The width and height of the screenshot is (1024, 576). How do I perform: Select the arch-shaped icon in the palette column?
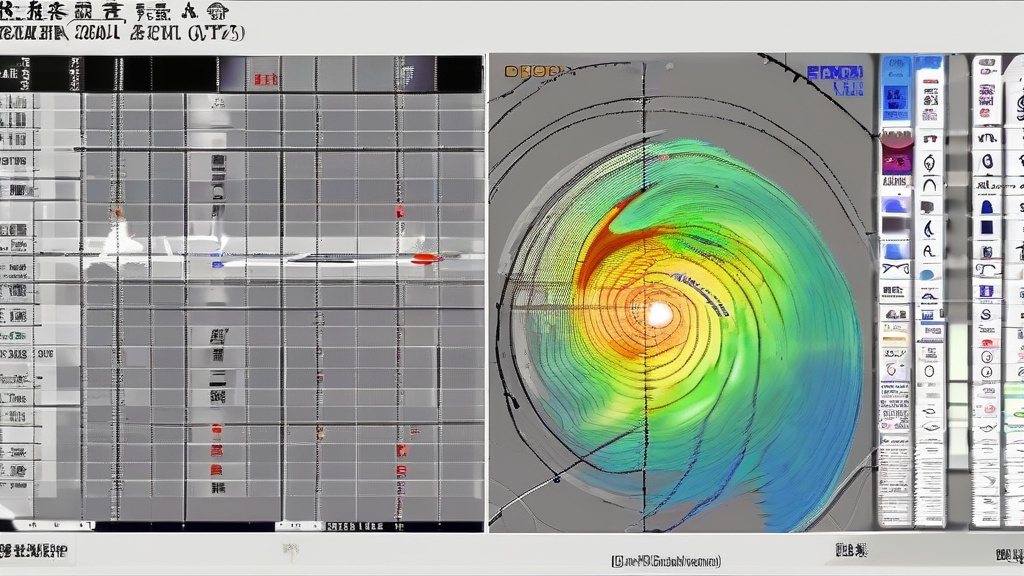[930, 184]
